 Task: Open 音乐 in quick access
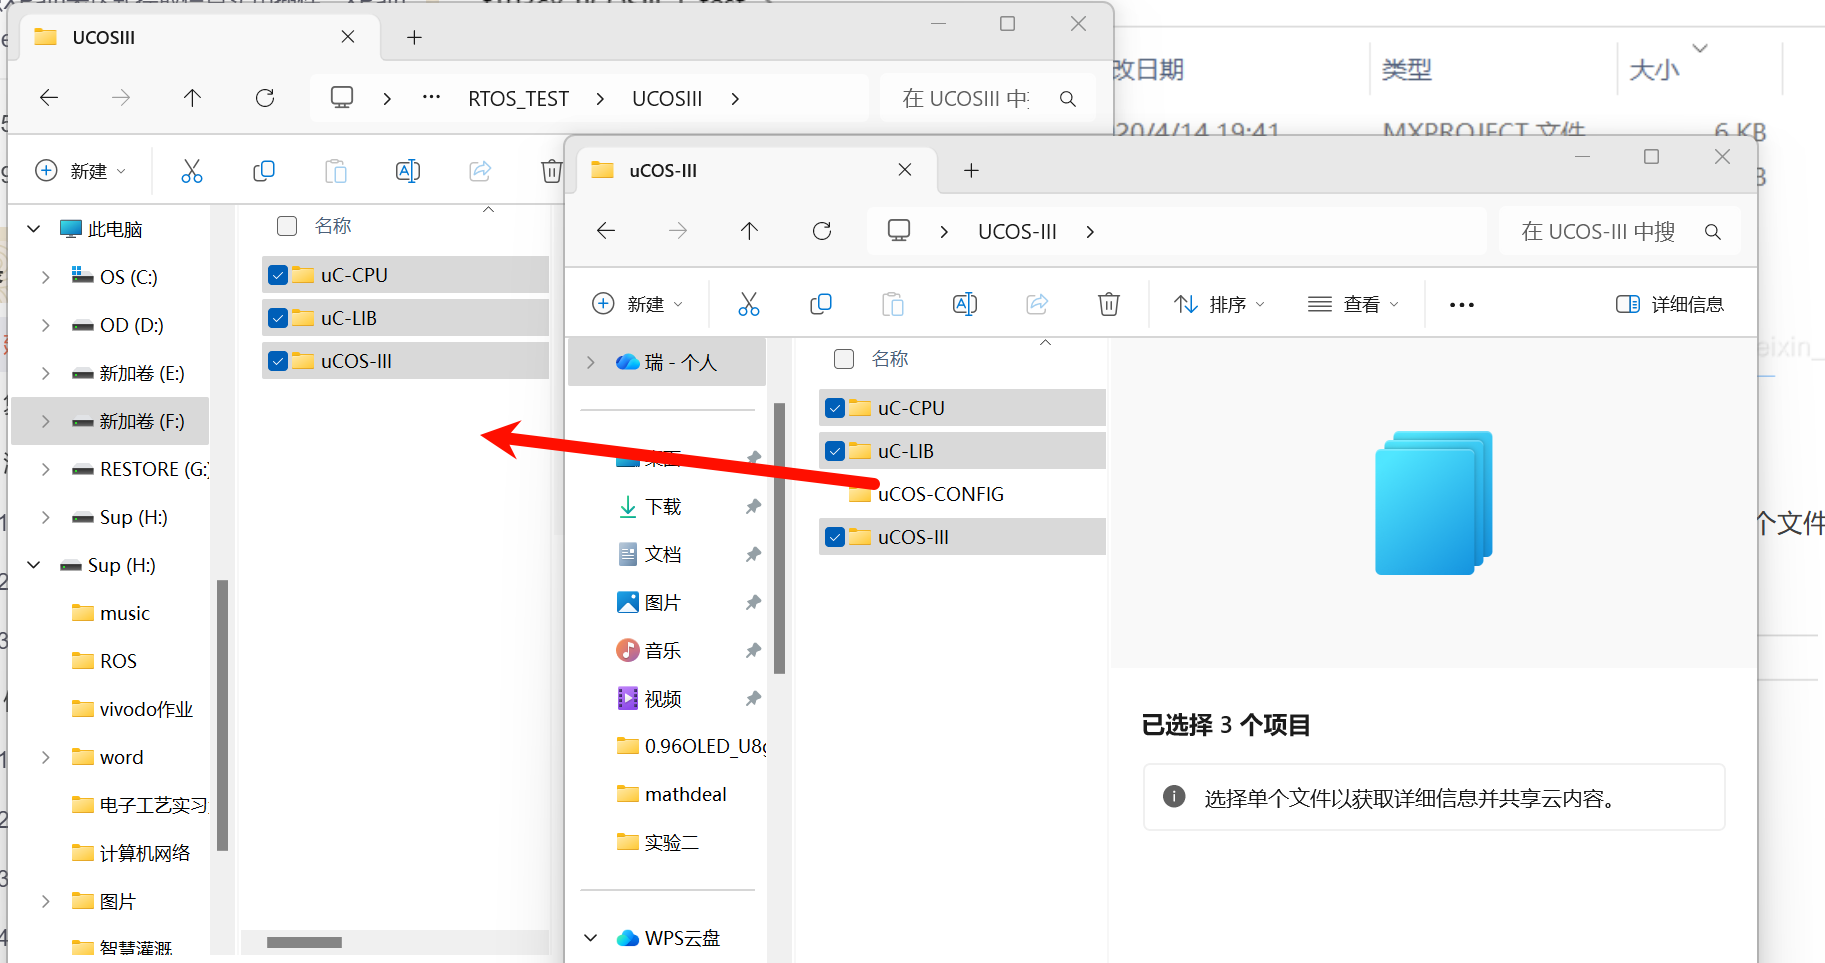click(663, 651)
